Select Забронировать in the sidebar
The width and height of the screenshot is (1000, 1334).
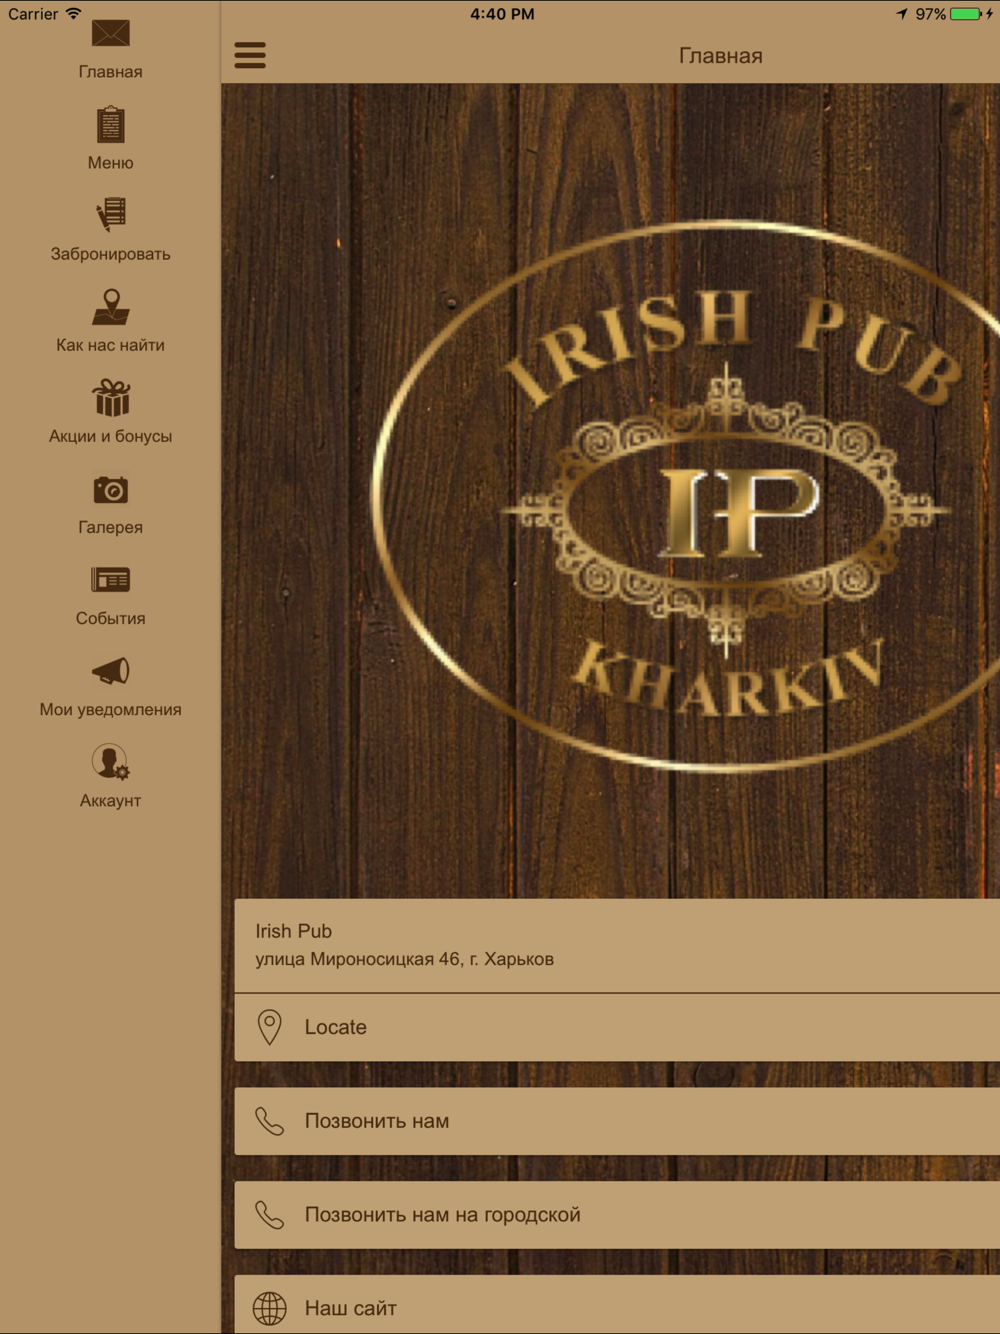click(x=110, y=254)
